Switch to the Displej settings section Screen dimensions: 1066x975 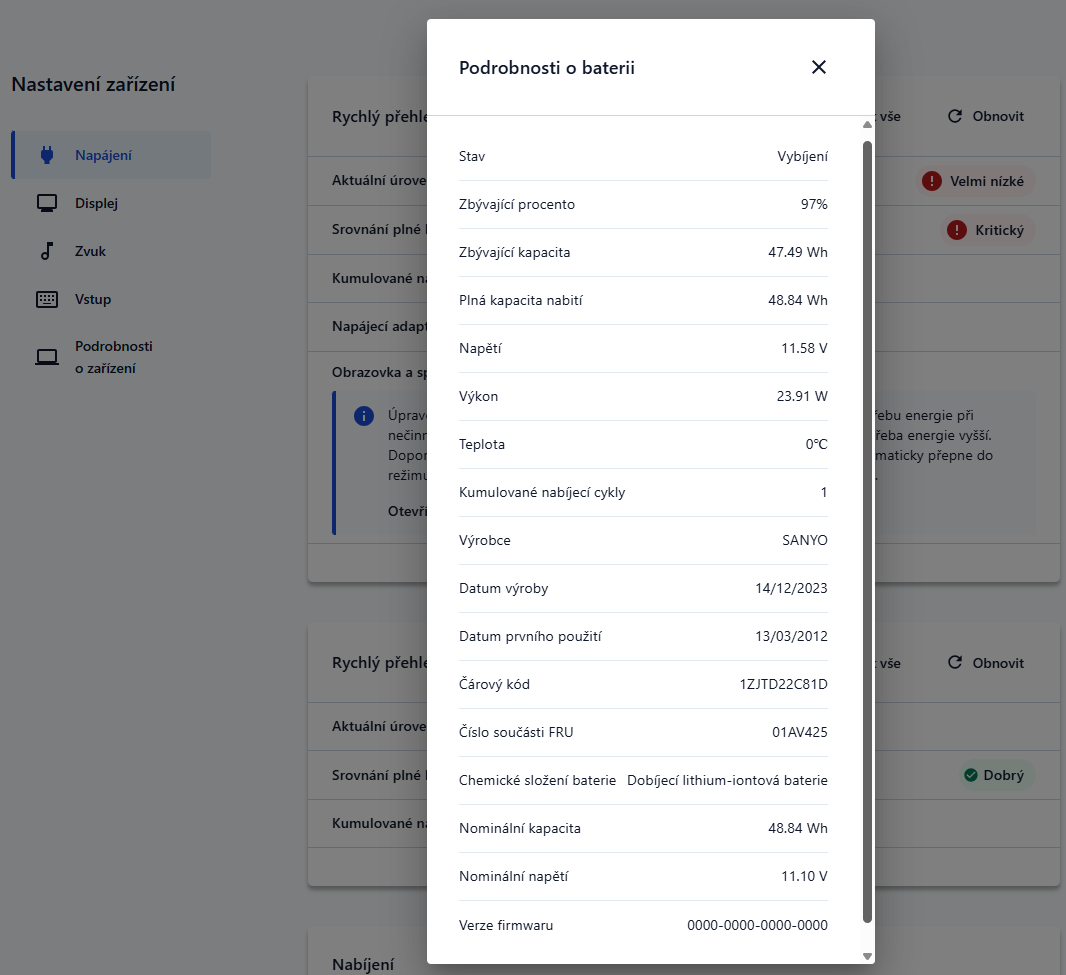(x=97, y=203)
